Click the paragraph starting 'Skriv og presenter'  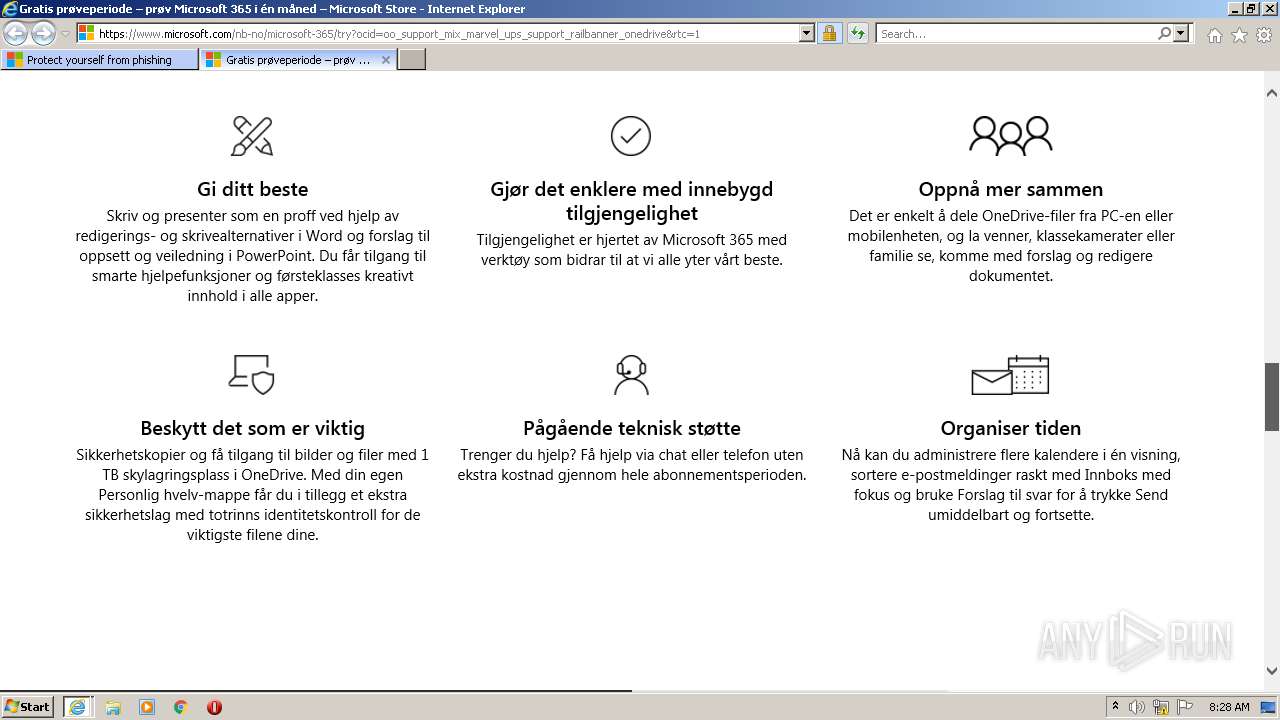(253, 256)
